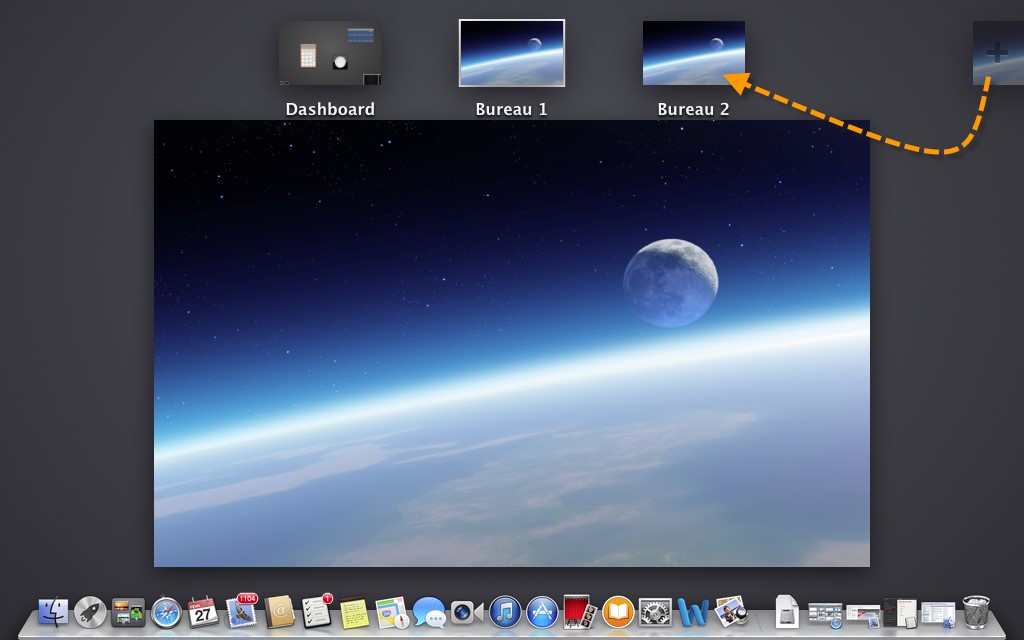This screenshot has height=640, width=1024.
Task: Switch to the Bureau 1 desktop
Action: [512, 53]
